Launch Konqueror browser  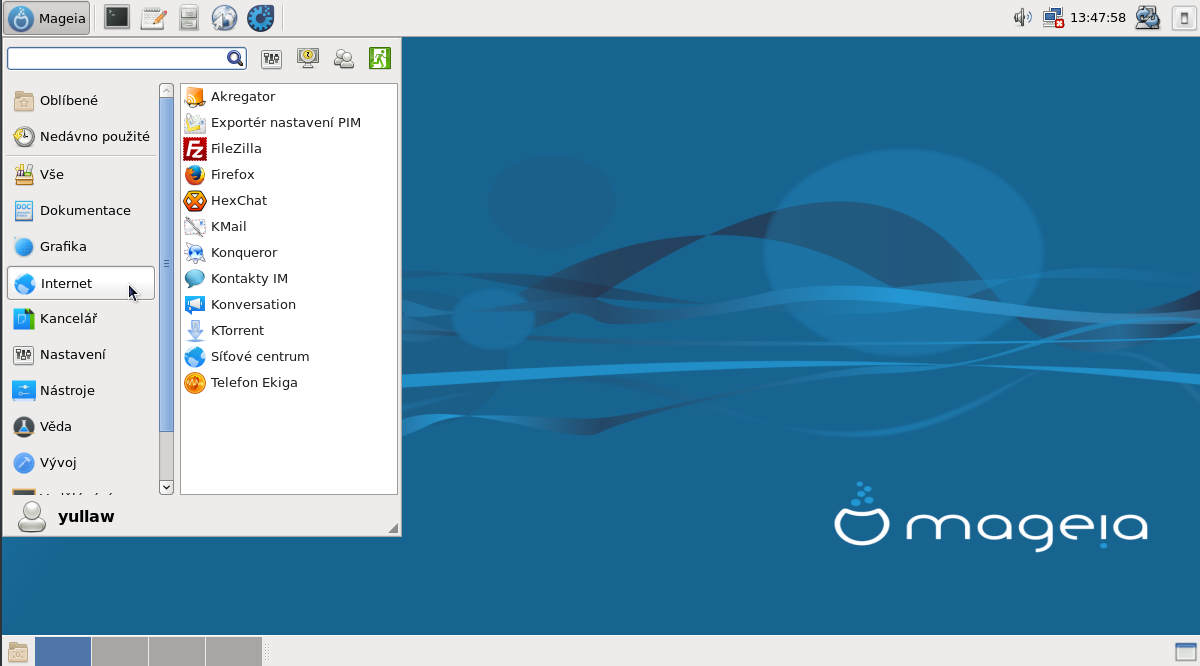coord(289,252)
